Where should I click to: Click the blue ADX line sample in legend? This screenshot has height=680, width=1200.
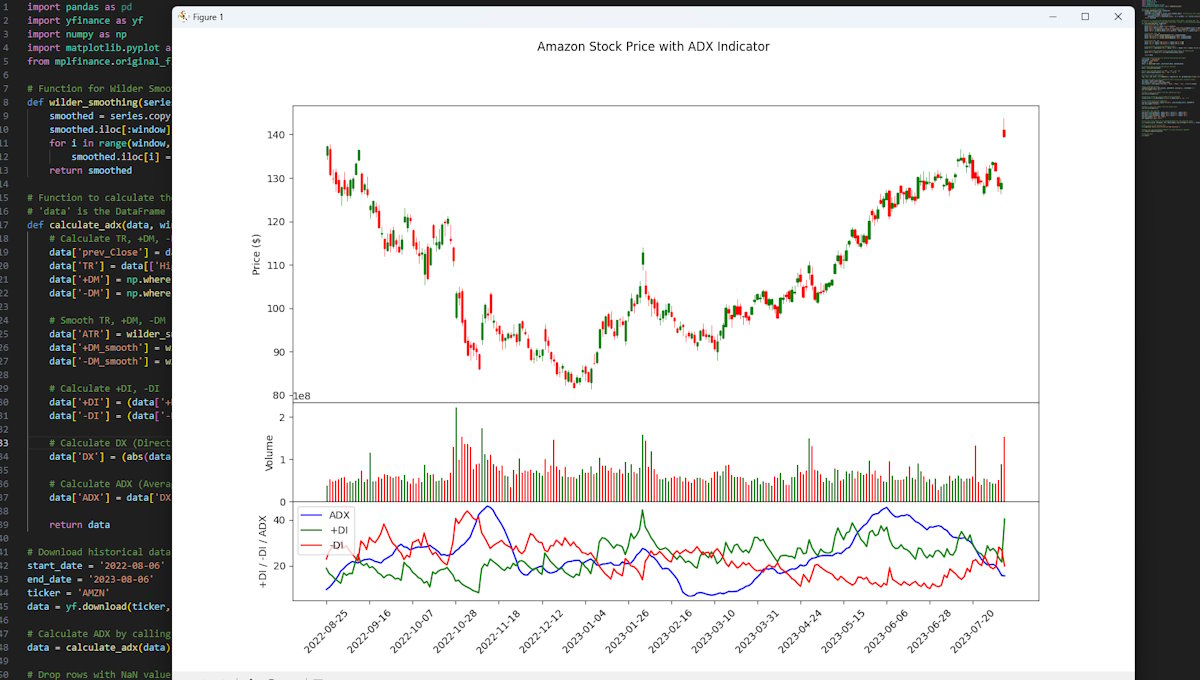pos(312,515)
